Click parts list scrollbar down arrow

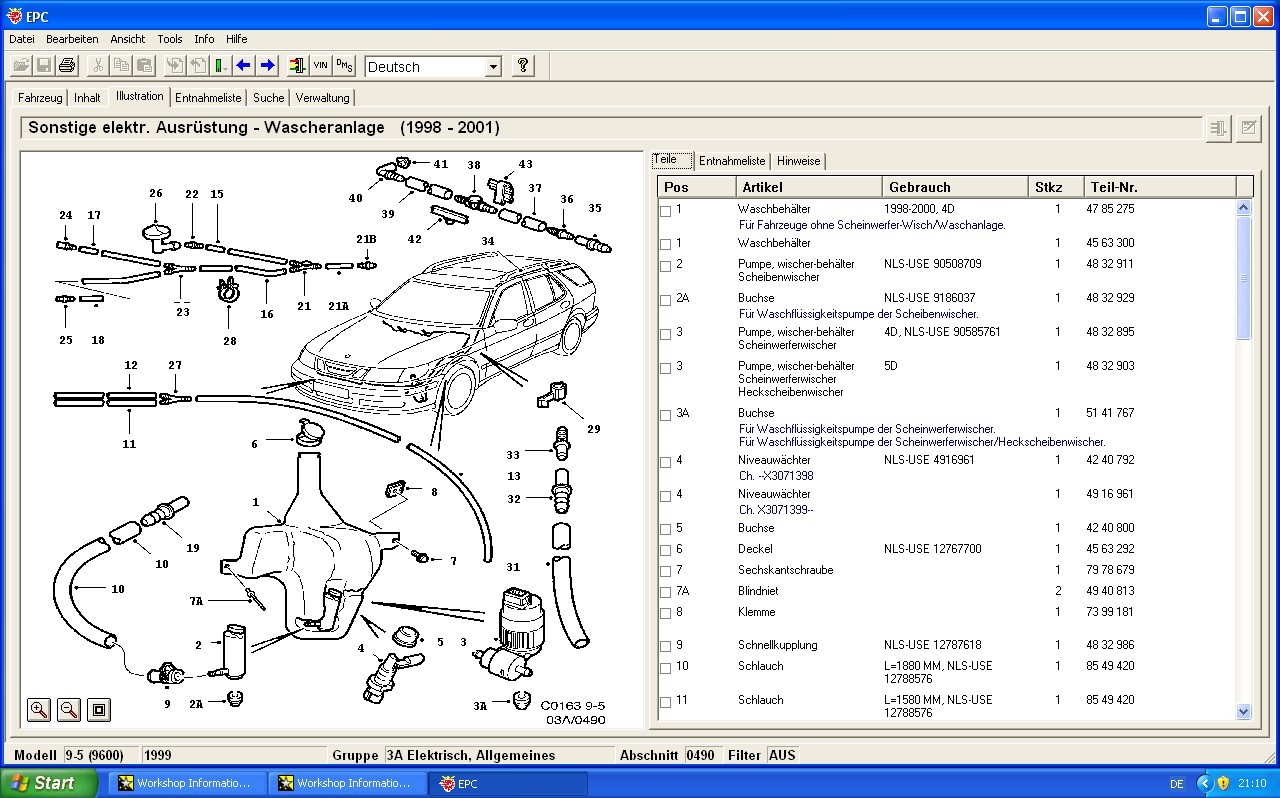[1244, 711]
